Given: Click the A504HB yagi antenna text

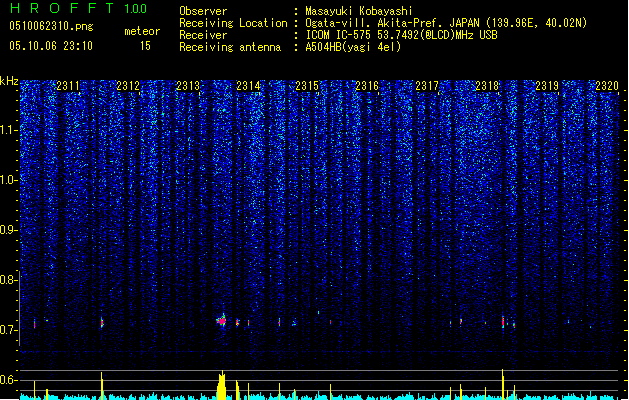Looking at the screenshot, I should click(353, 47).
